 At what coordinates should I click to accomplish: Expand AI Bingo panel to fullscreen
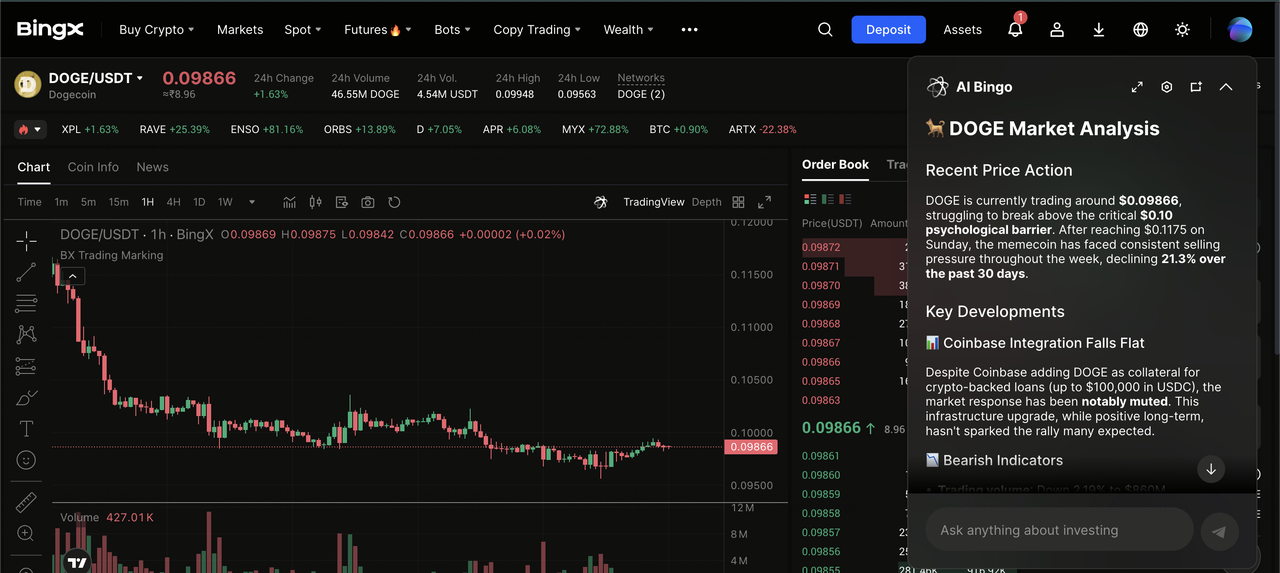click(x=1137, y=87)
